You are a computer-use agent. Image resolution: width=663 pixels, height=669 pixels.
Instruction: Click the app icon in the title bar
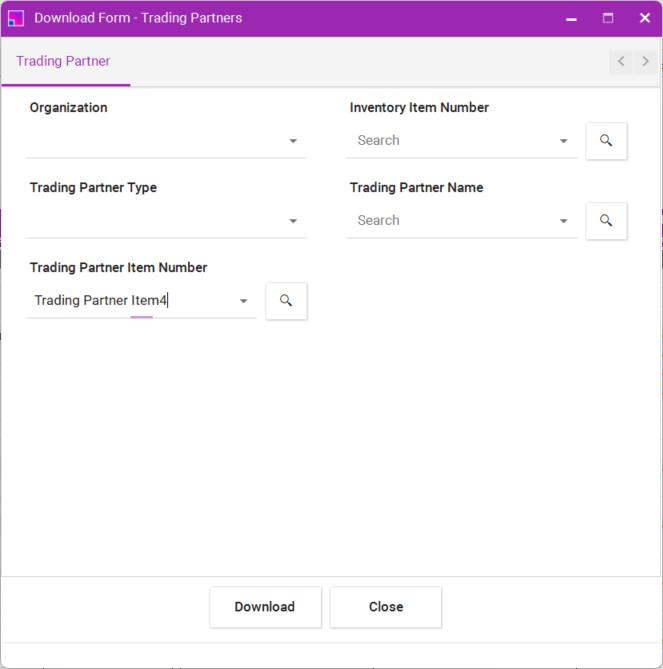[16, 18]
